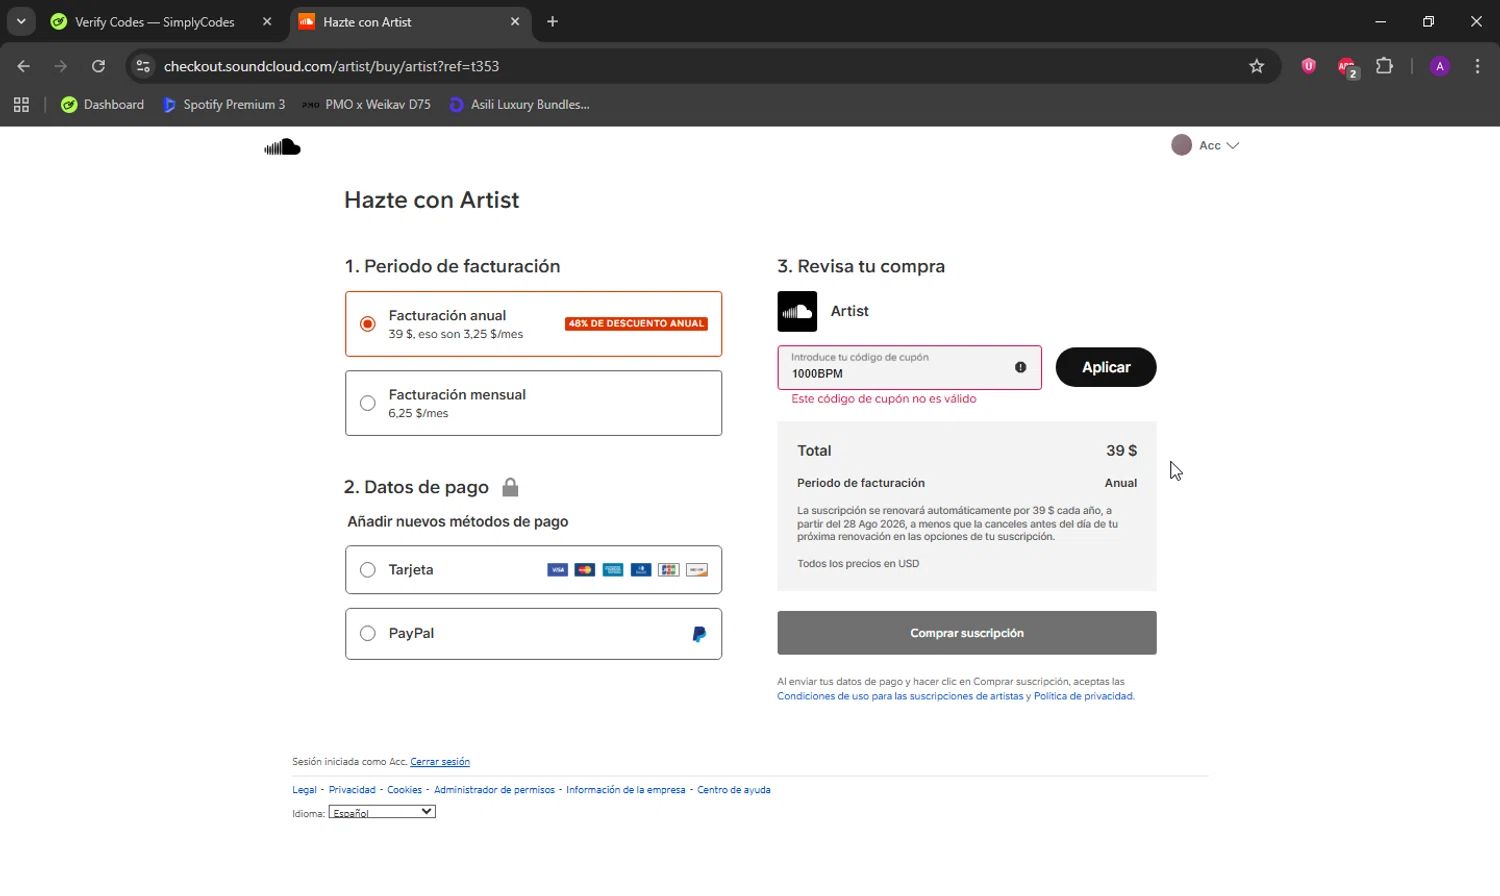The height and width of the screenshot is (896, 1500).
Task: Click the Acc account avatar
Action: [1181, 145]
